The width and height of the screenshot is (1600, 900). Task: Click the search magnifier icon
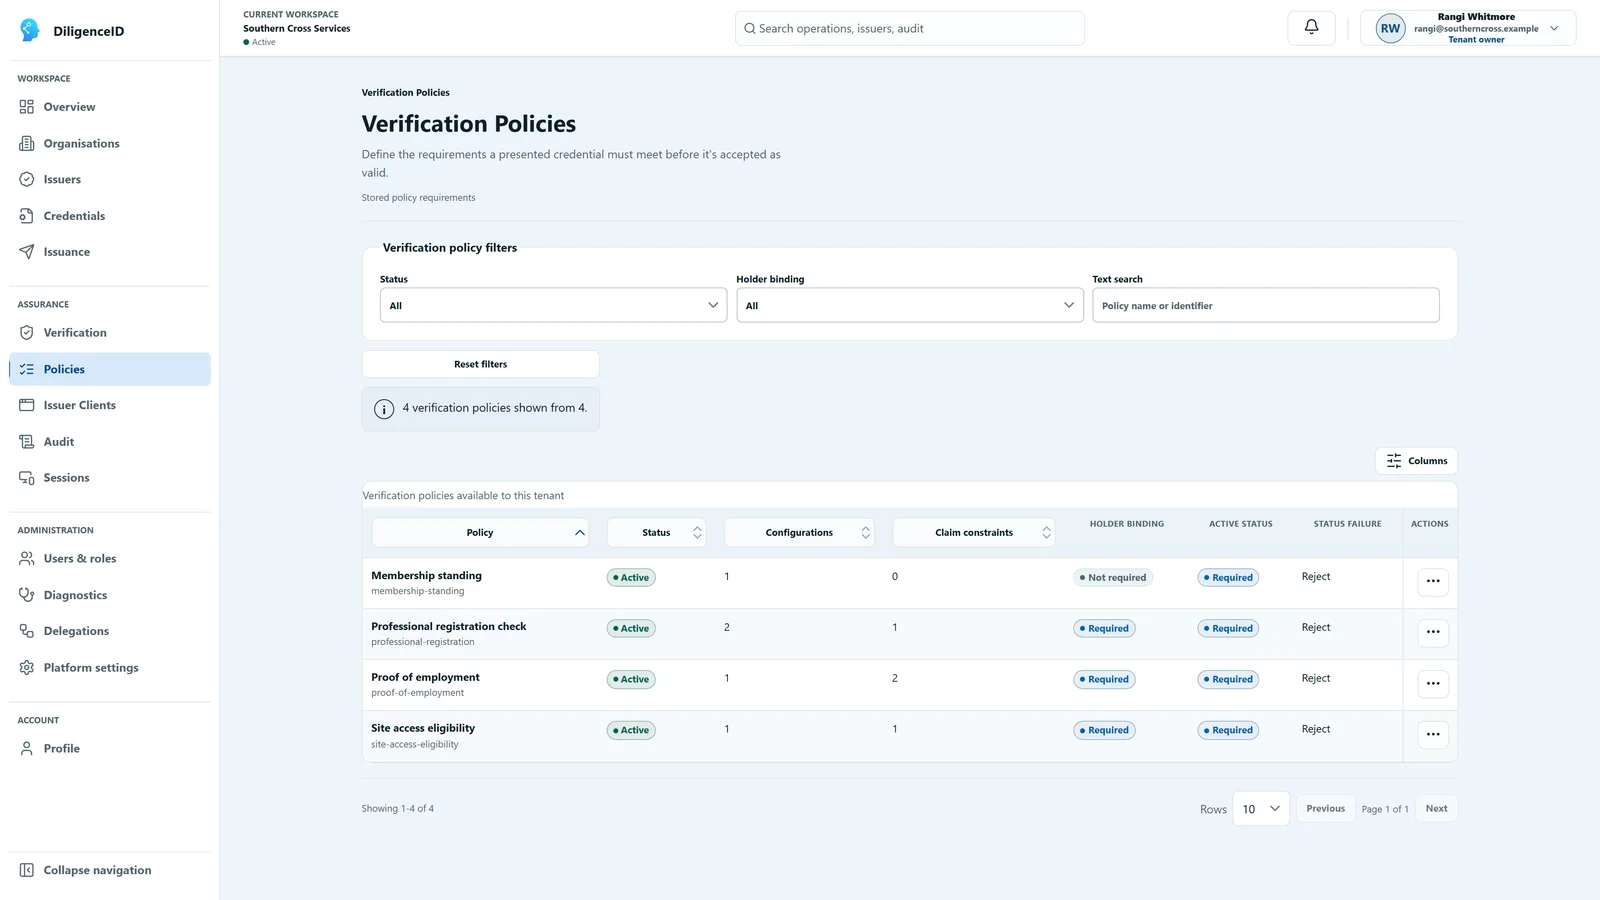coord(750,29)
